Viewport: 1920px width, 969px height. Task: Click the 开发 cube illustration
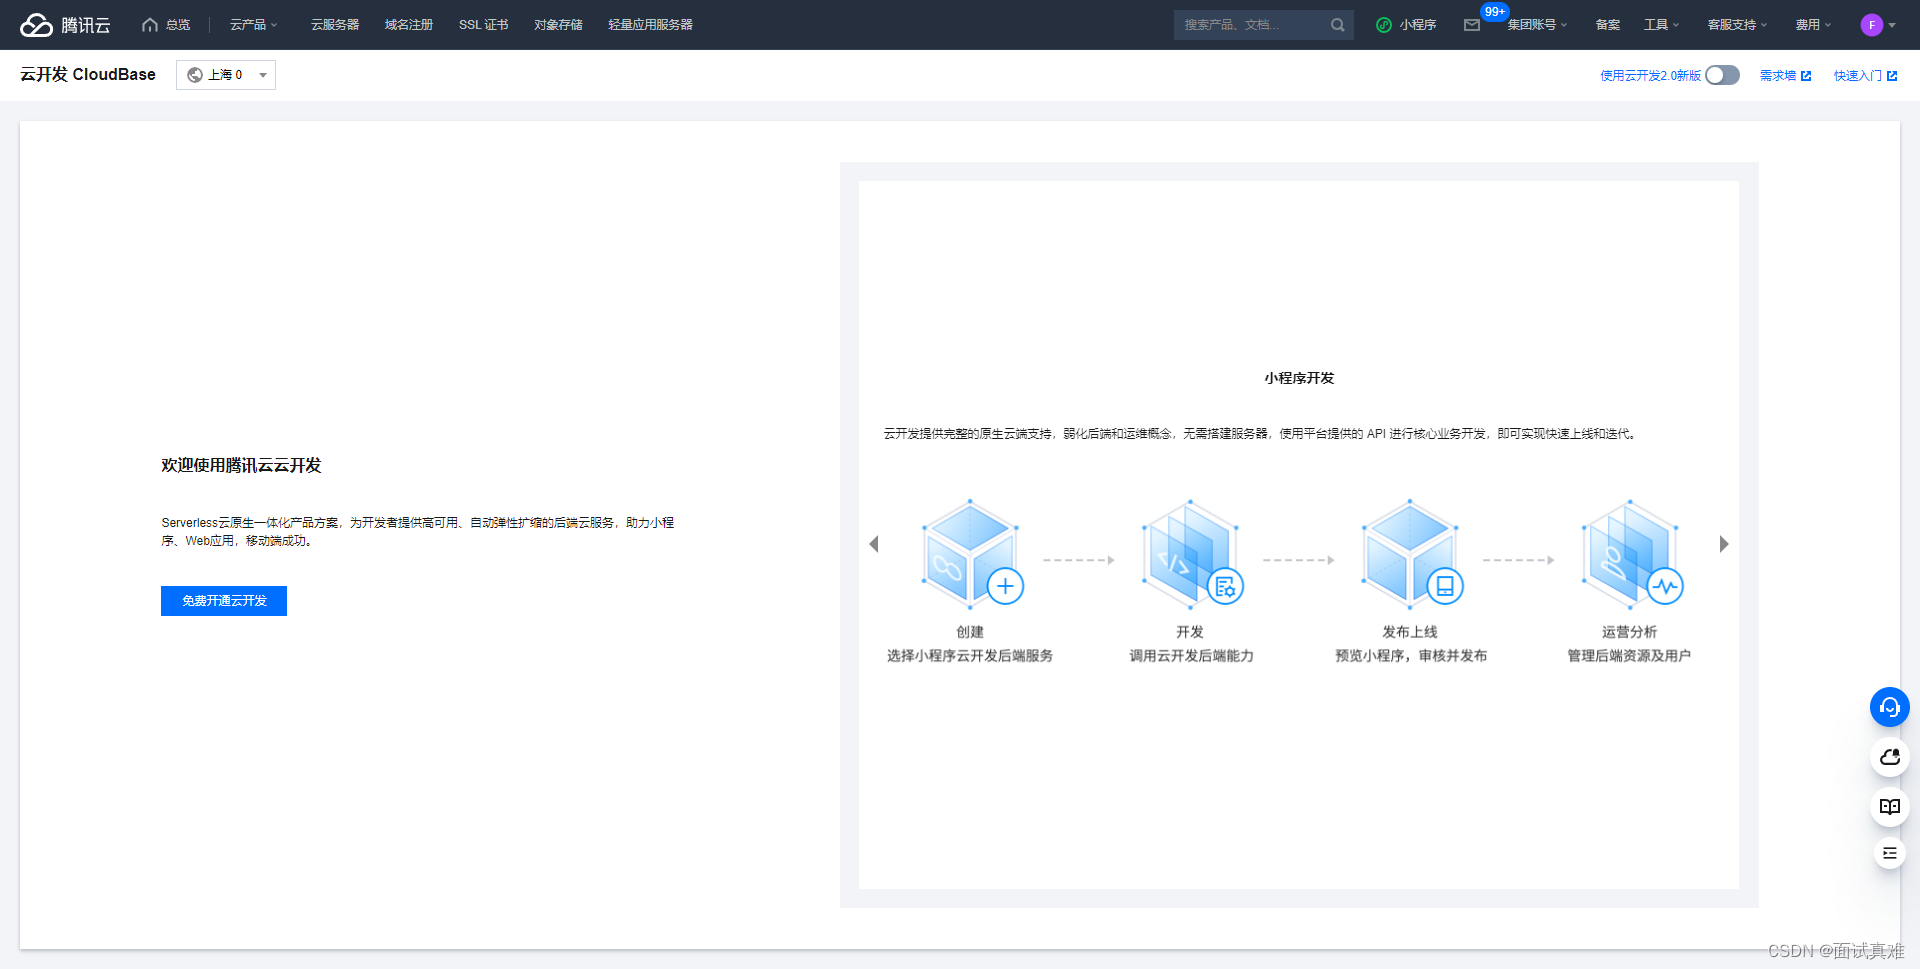pos(1192,554)
